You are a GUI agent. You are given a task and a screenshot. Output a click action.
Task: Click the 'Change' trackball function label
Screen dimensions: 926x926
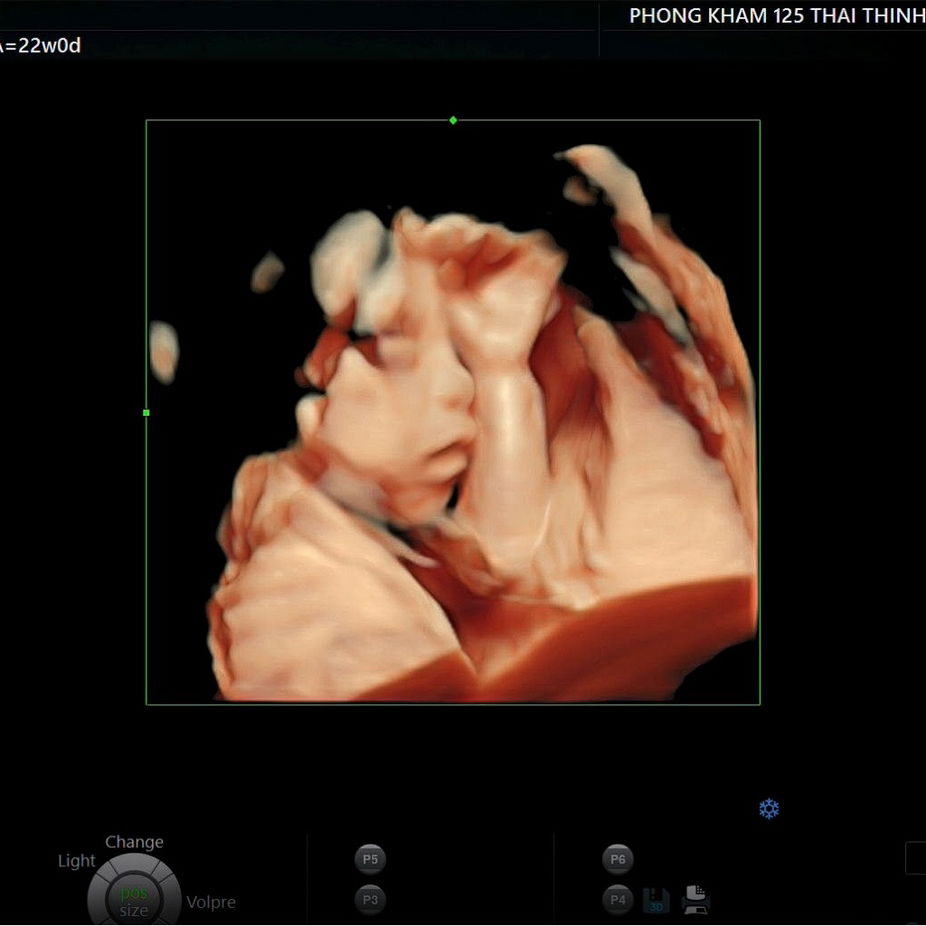[134, 842]
